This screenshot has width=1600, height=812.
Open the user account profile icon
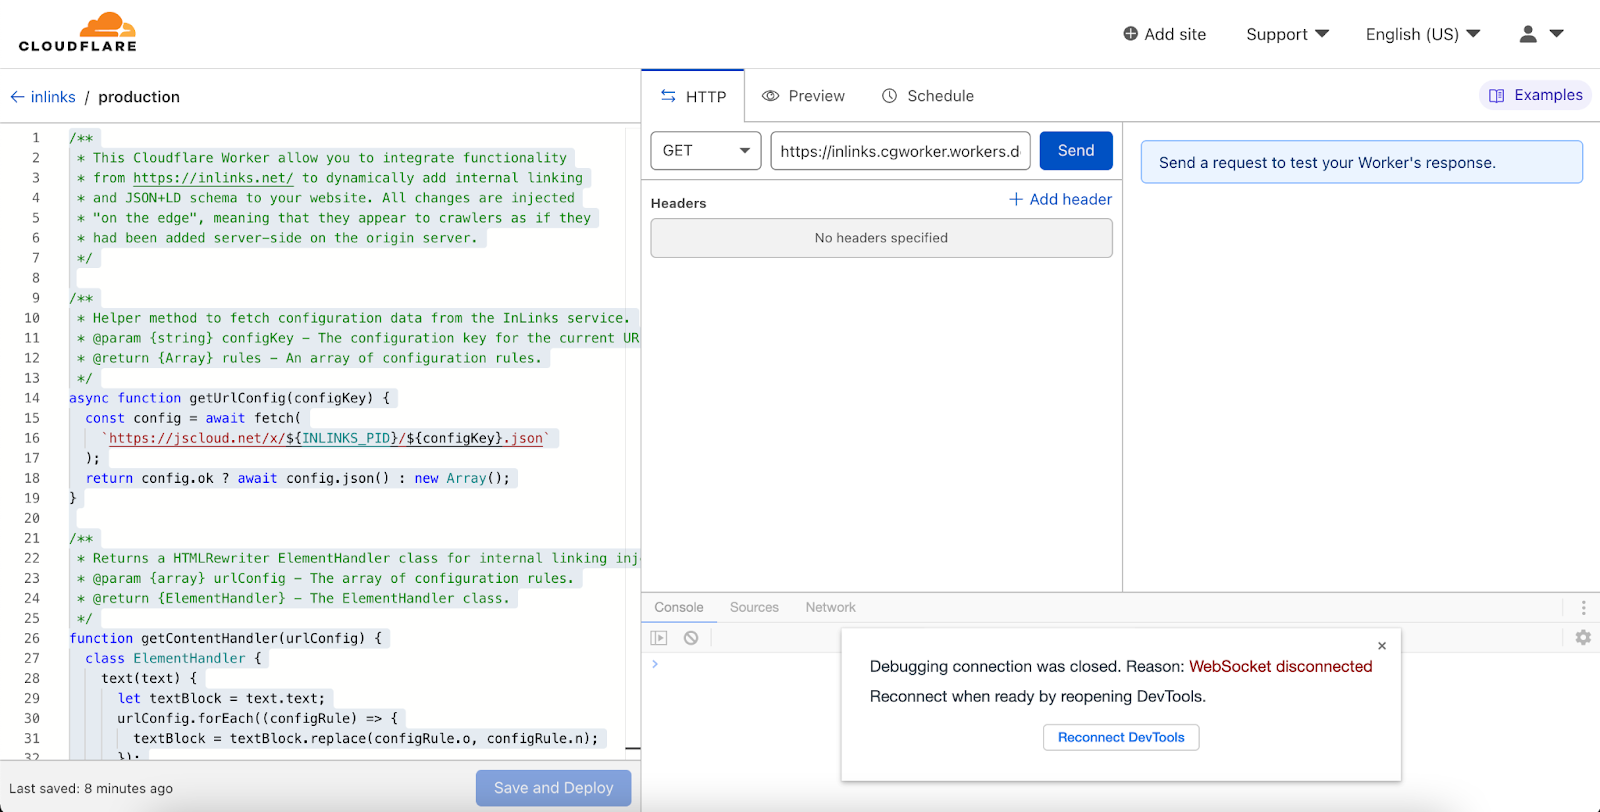click(x=1528, y=34)
